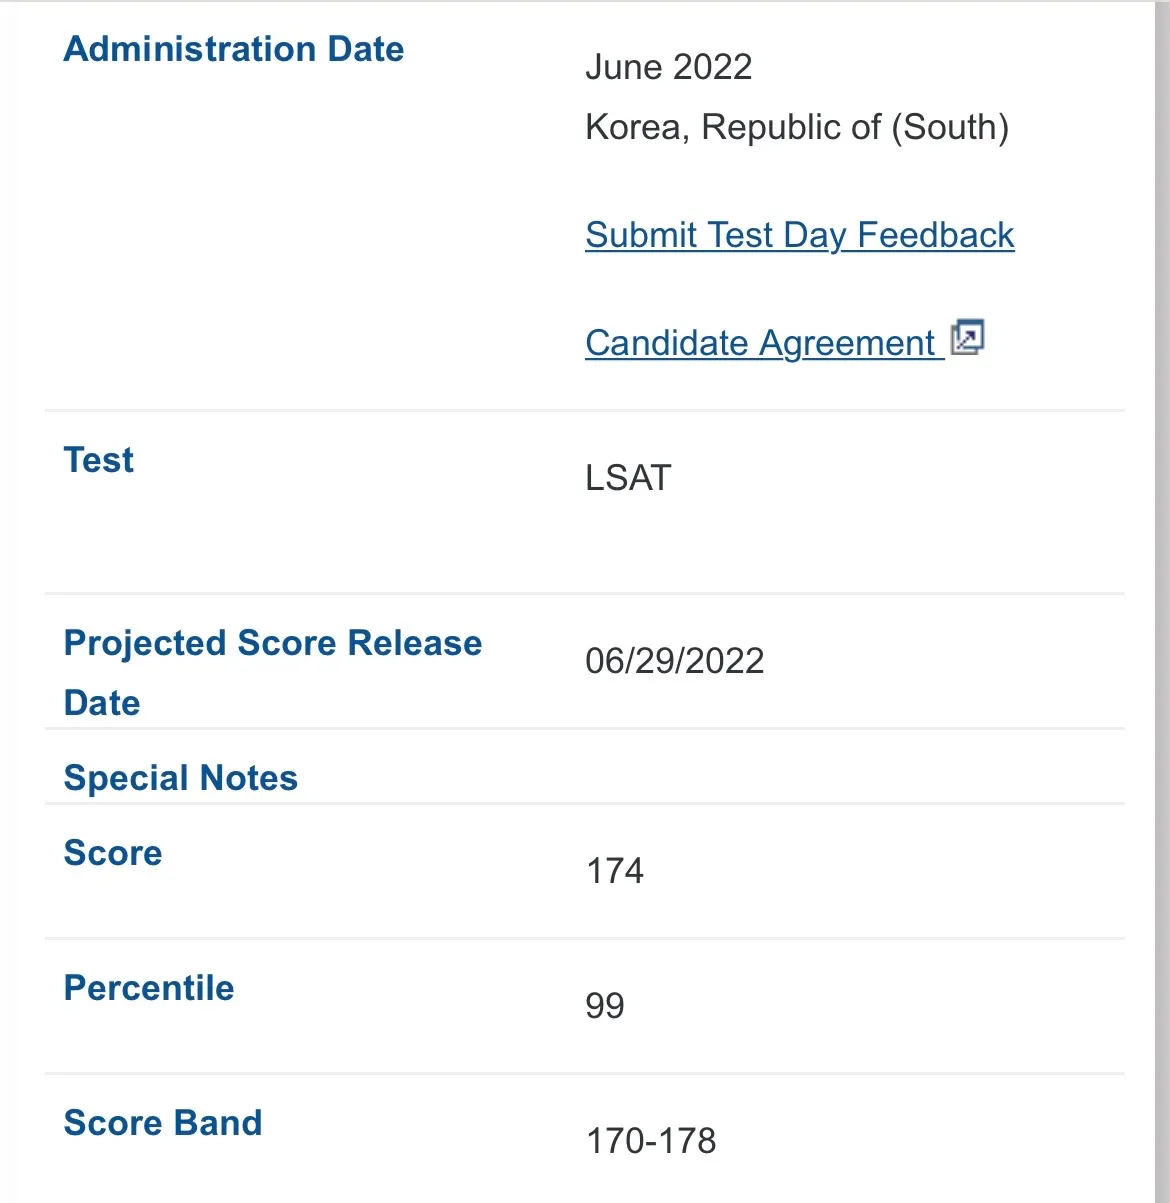Viewport: 1170px width, 1203px height.
Task: Select the LSAT test value
Action: [x=628, y=478]
